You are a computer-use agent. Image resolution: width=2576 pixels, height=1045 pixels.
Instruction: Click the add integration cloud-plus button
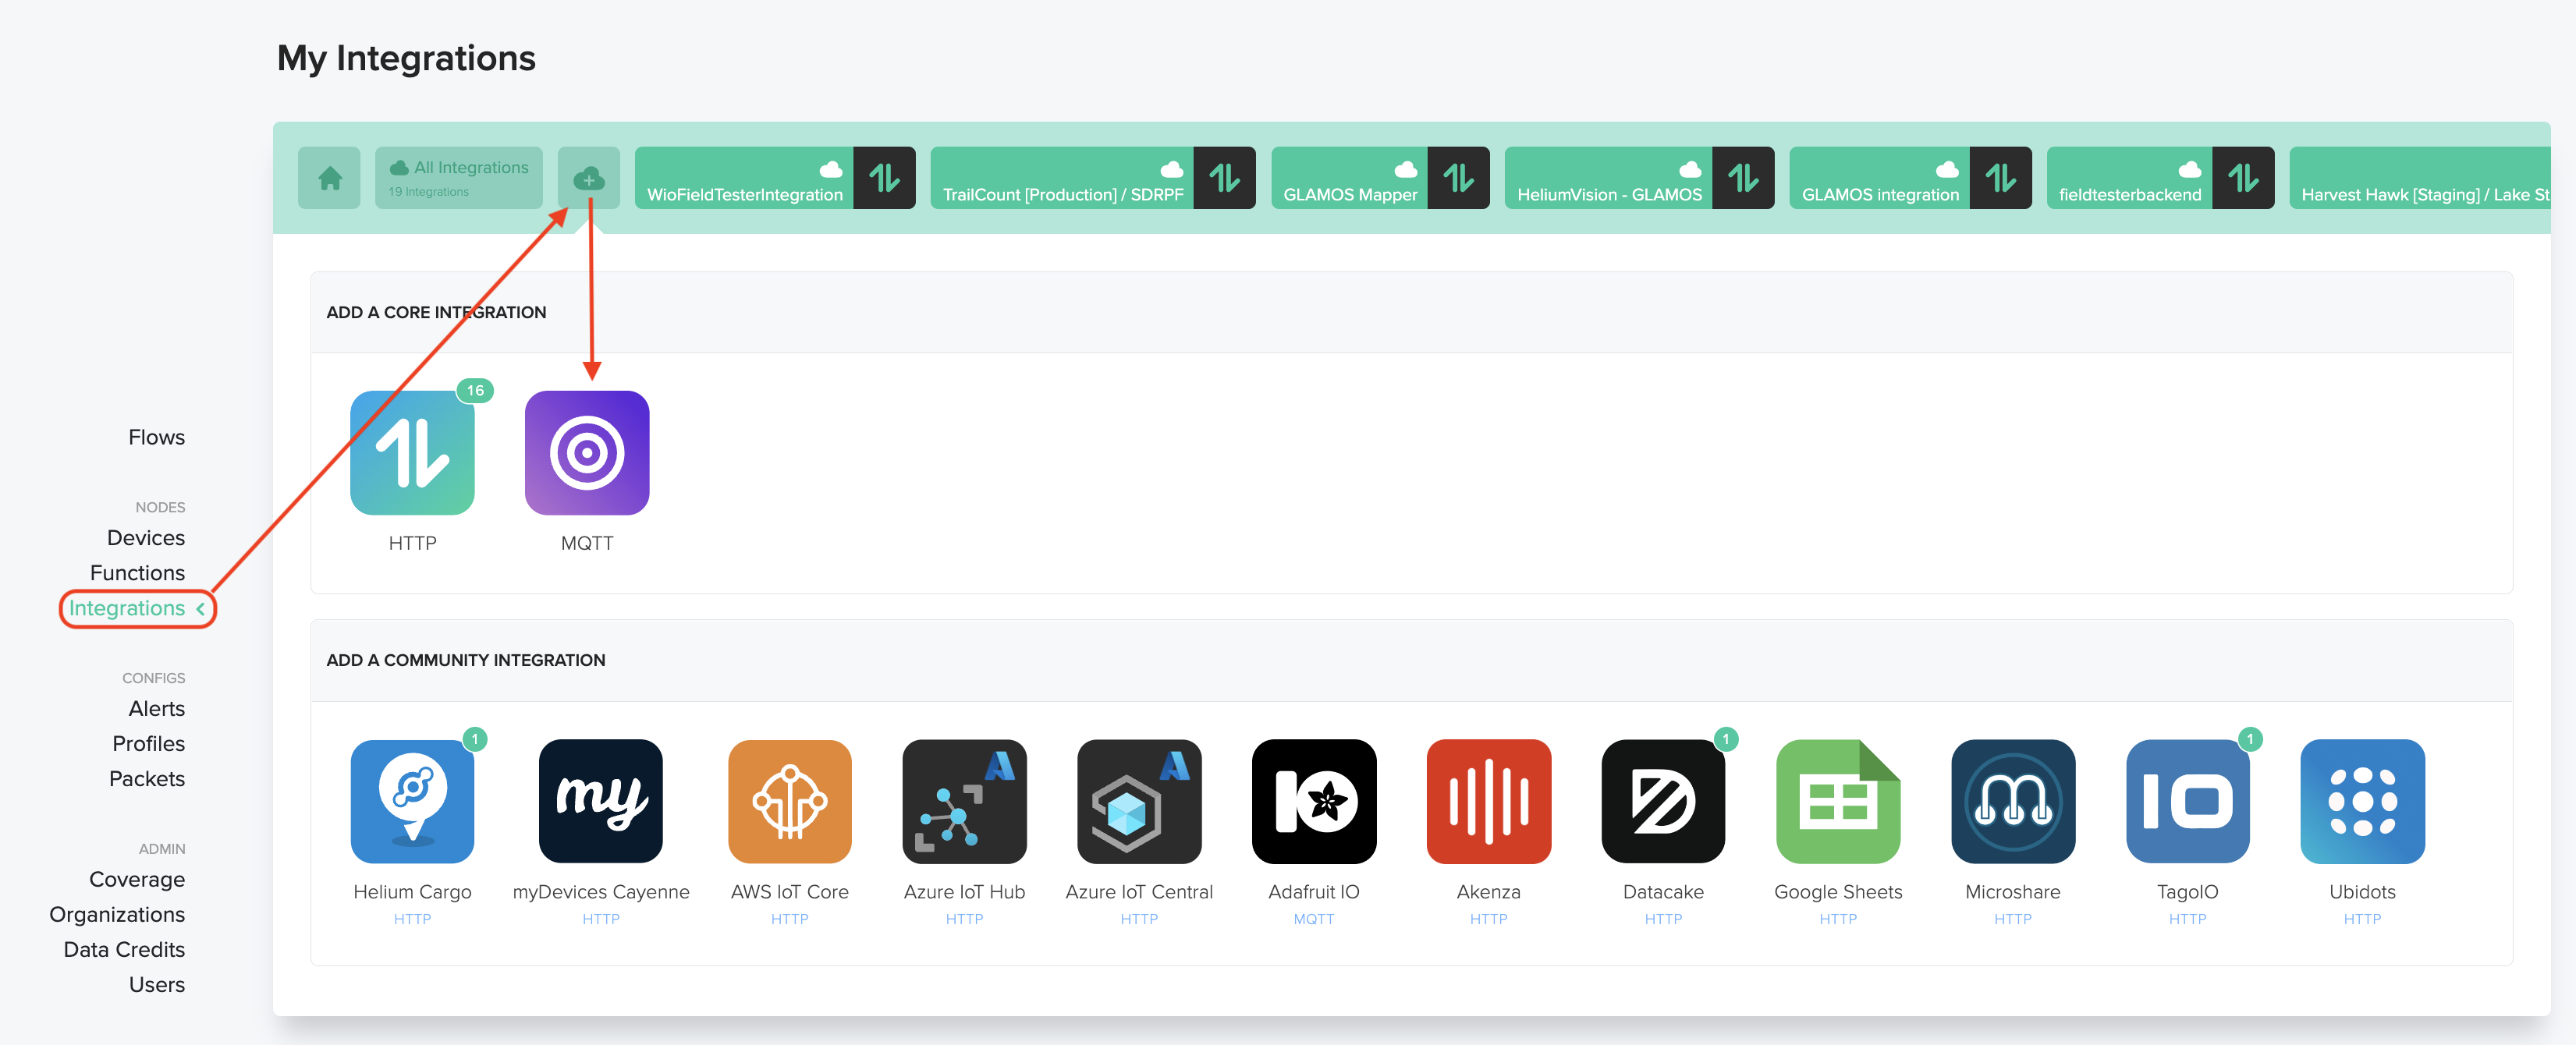(588, 178)
